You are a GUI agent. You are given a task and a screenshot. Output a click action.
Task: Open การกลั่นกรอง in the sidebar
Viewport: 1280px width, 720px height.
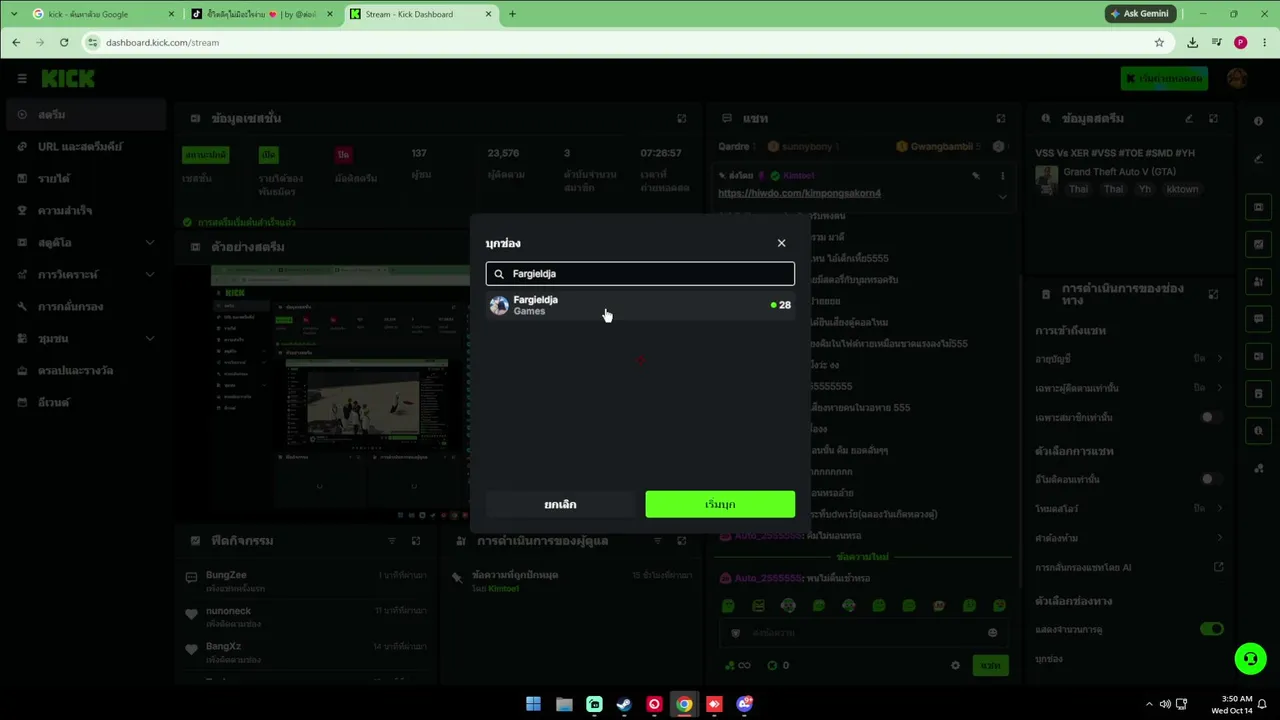(x=84, y=306)
